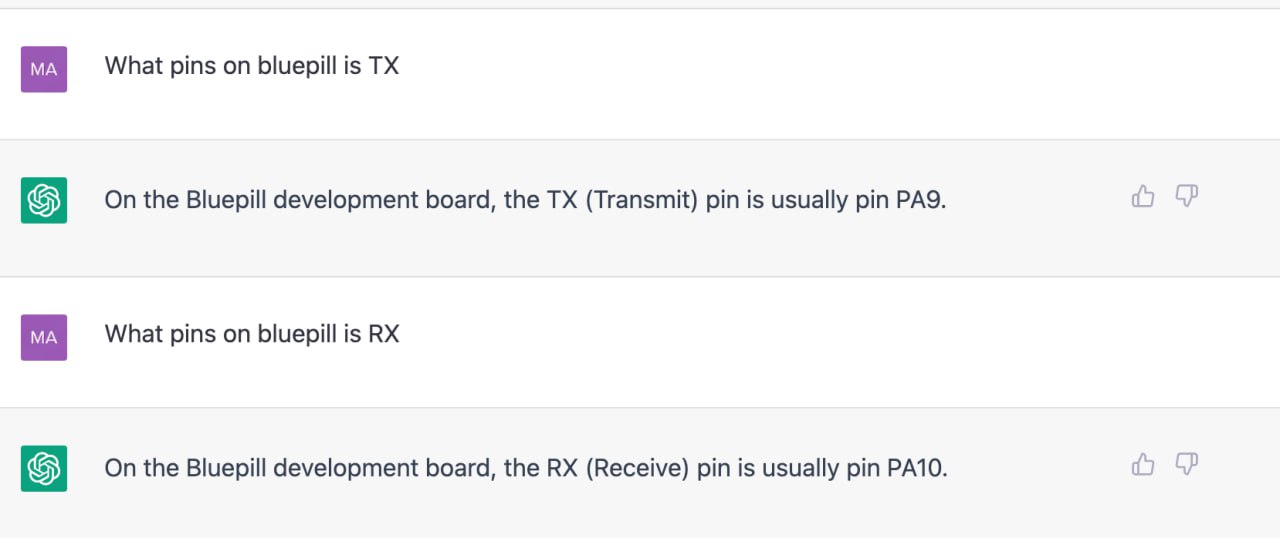
Task: Click the word "(Receive)" in the answer
Action: (638, 468)
